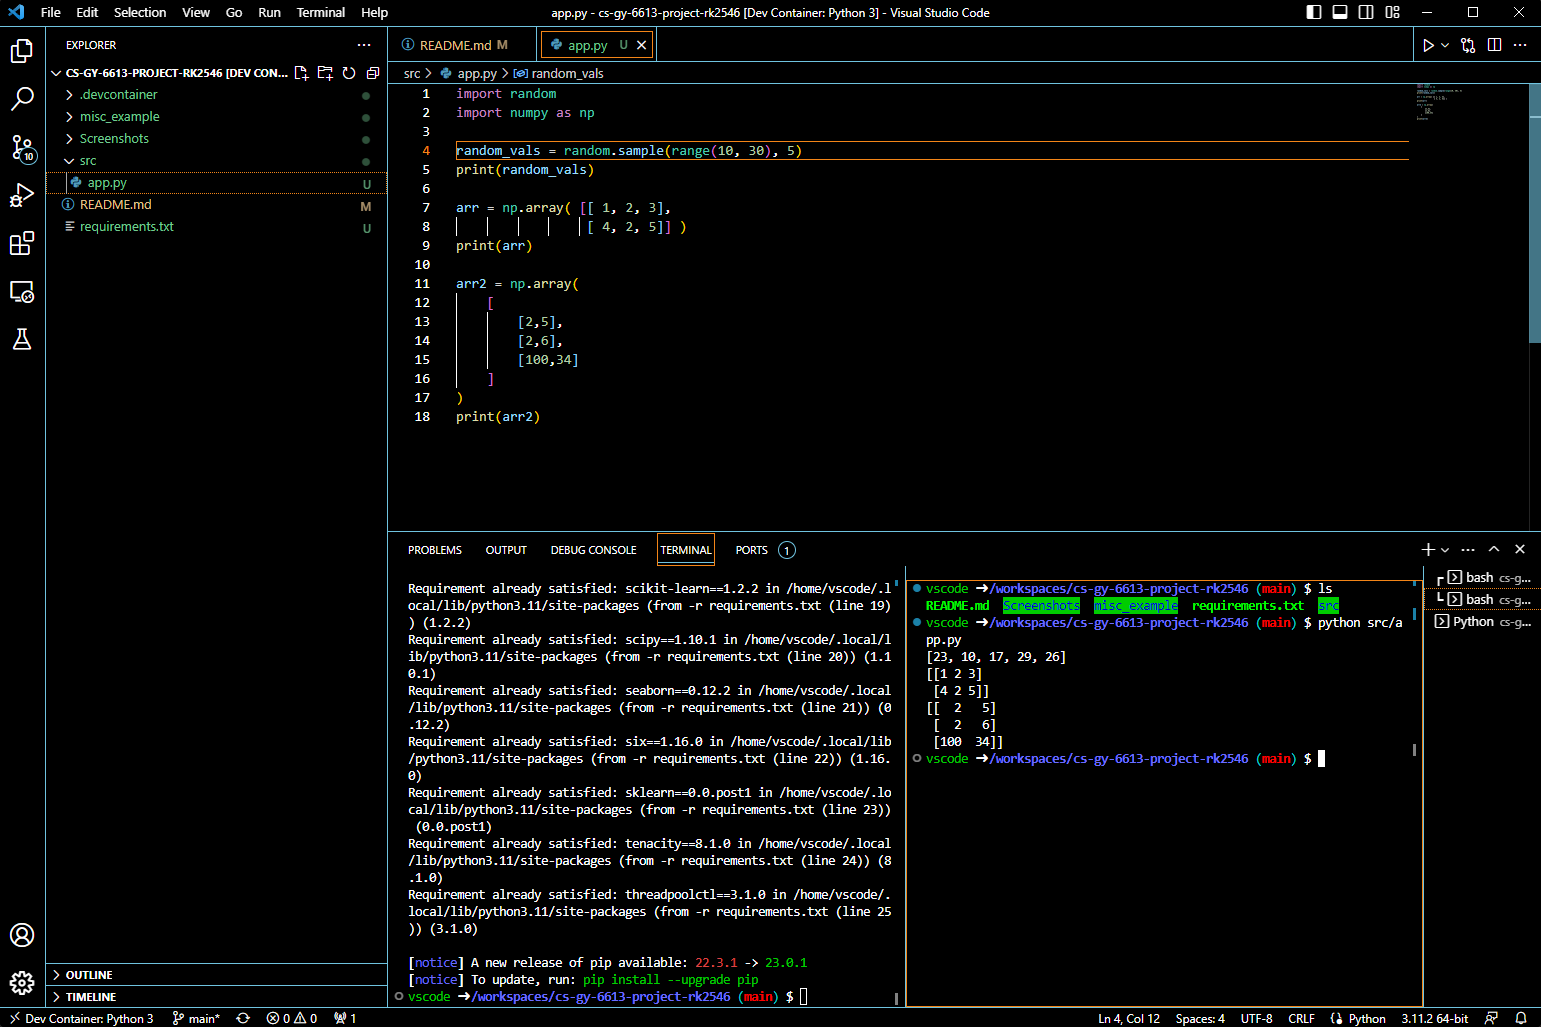1541x1027 pixels.
Task: Collapse the project root folder
Action: (x=170, y=73)
